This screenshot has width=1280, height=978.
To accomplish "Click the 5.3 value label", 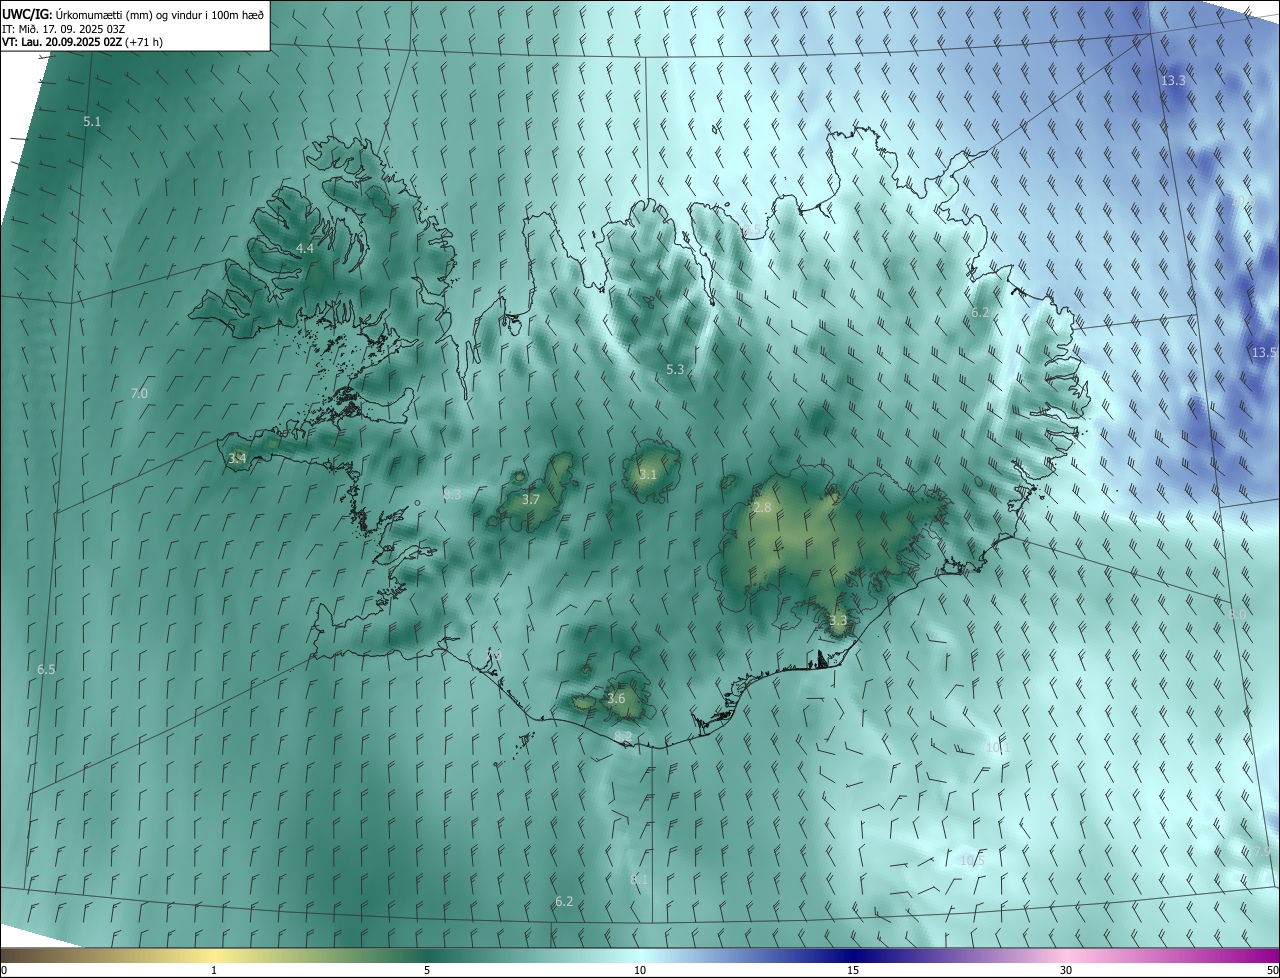I will pos(675,370).
